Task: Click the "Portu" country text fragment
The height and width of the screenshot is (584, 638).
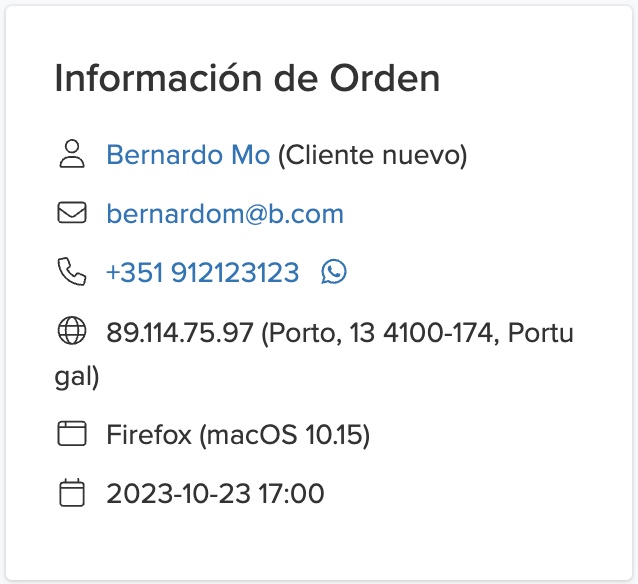Action: [x=541, y=332]
